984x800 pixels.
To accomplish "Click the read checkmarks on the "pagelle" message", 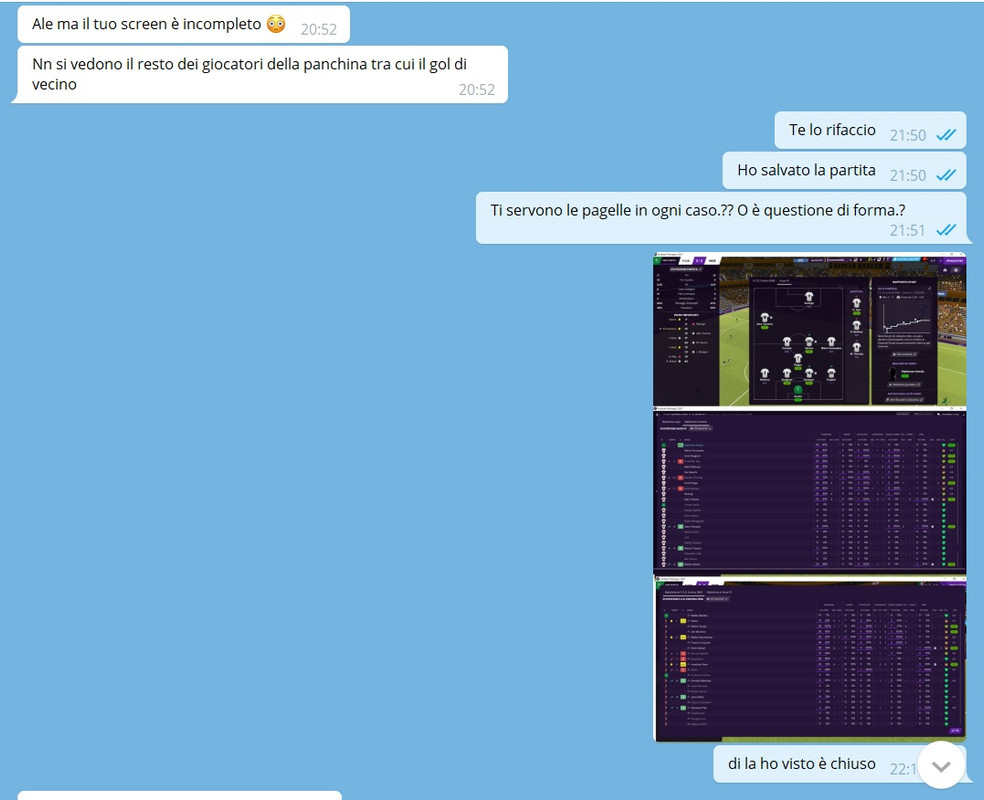I will coord(946,230).
